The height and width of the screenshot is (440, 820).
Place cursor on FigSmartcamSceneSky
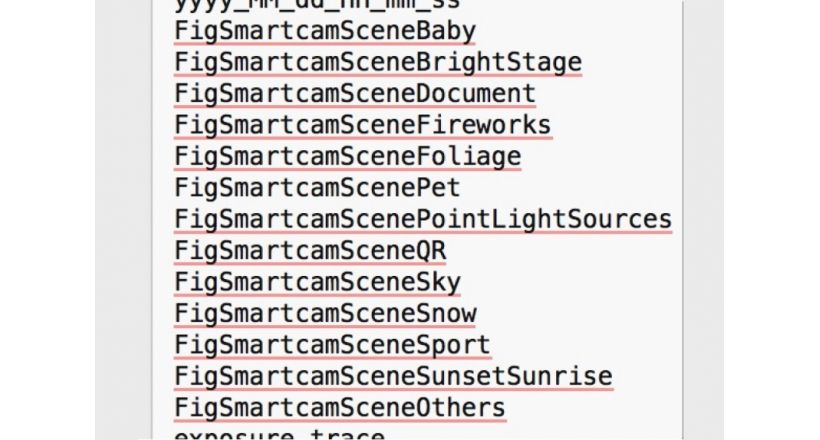pos(317,283)
